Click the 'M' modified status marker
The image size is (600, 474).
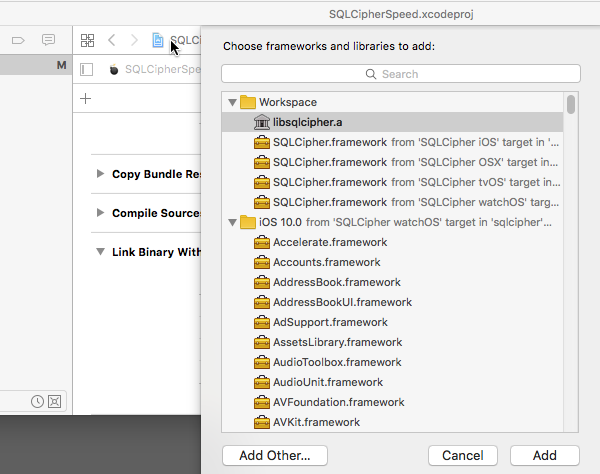coord(61,65)
